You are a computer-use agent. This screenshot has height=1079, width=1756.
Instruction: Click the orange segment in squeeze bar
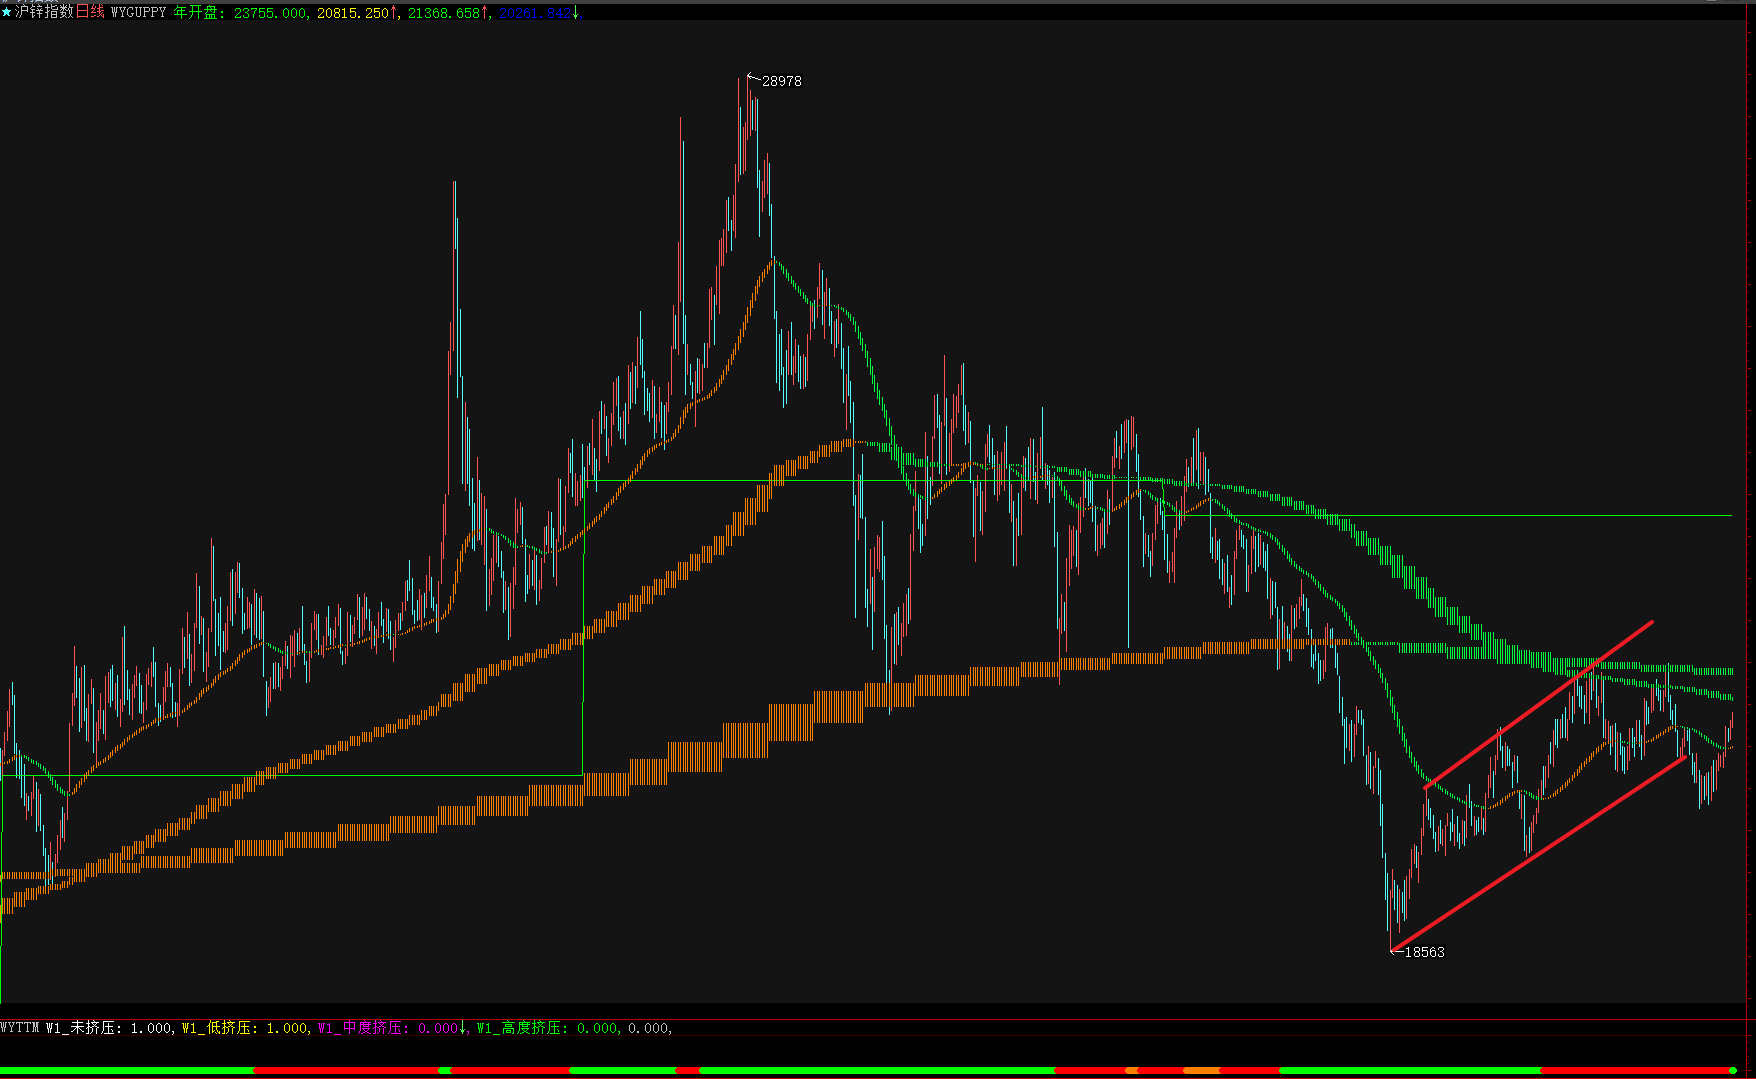pos(1201,1070)
